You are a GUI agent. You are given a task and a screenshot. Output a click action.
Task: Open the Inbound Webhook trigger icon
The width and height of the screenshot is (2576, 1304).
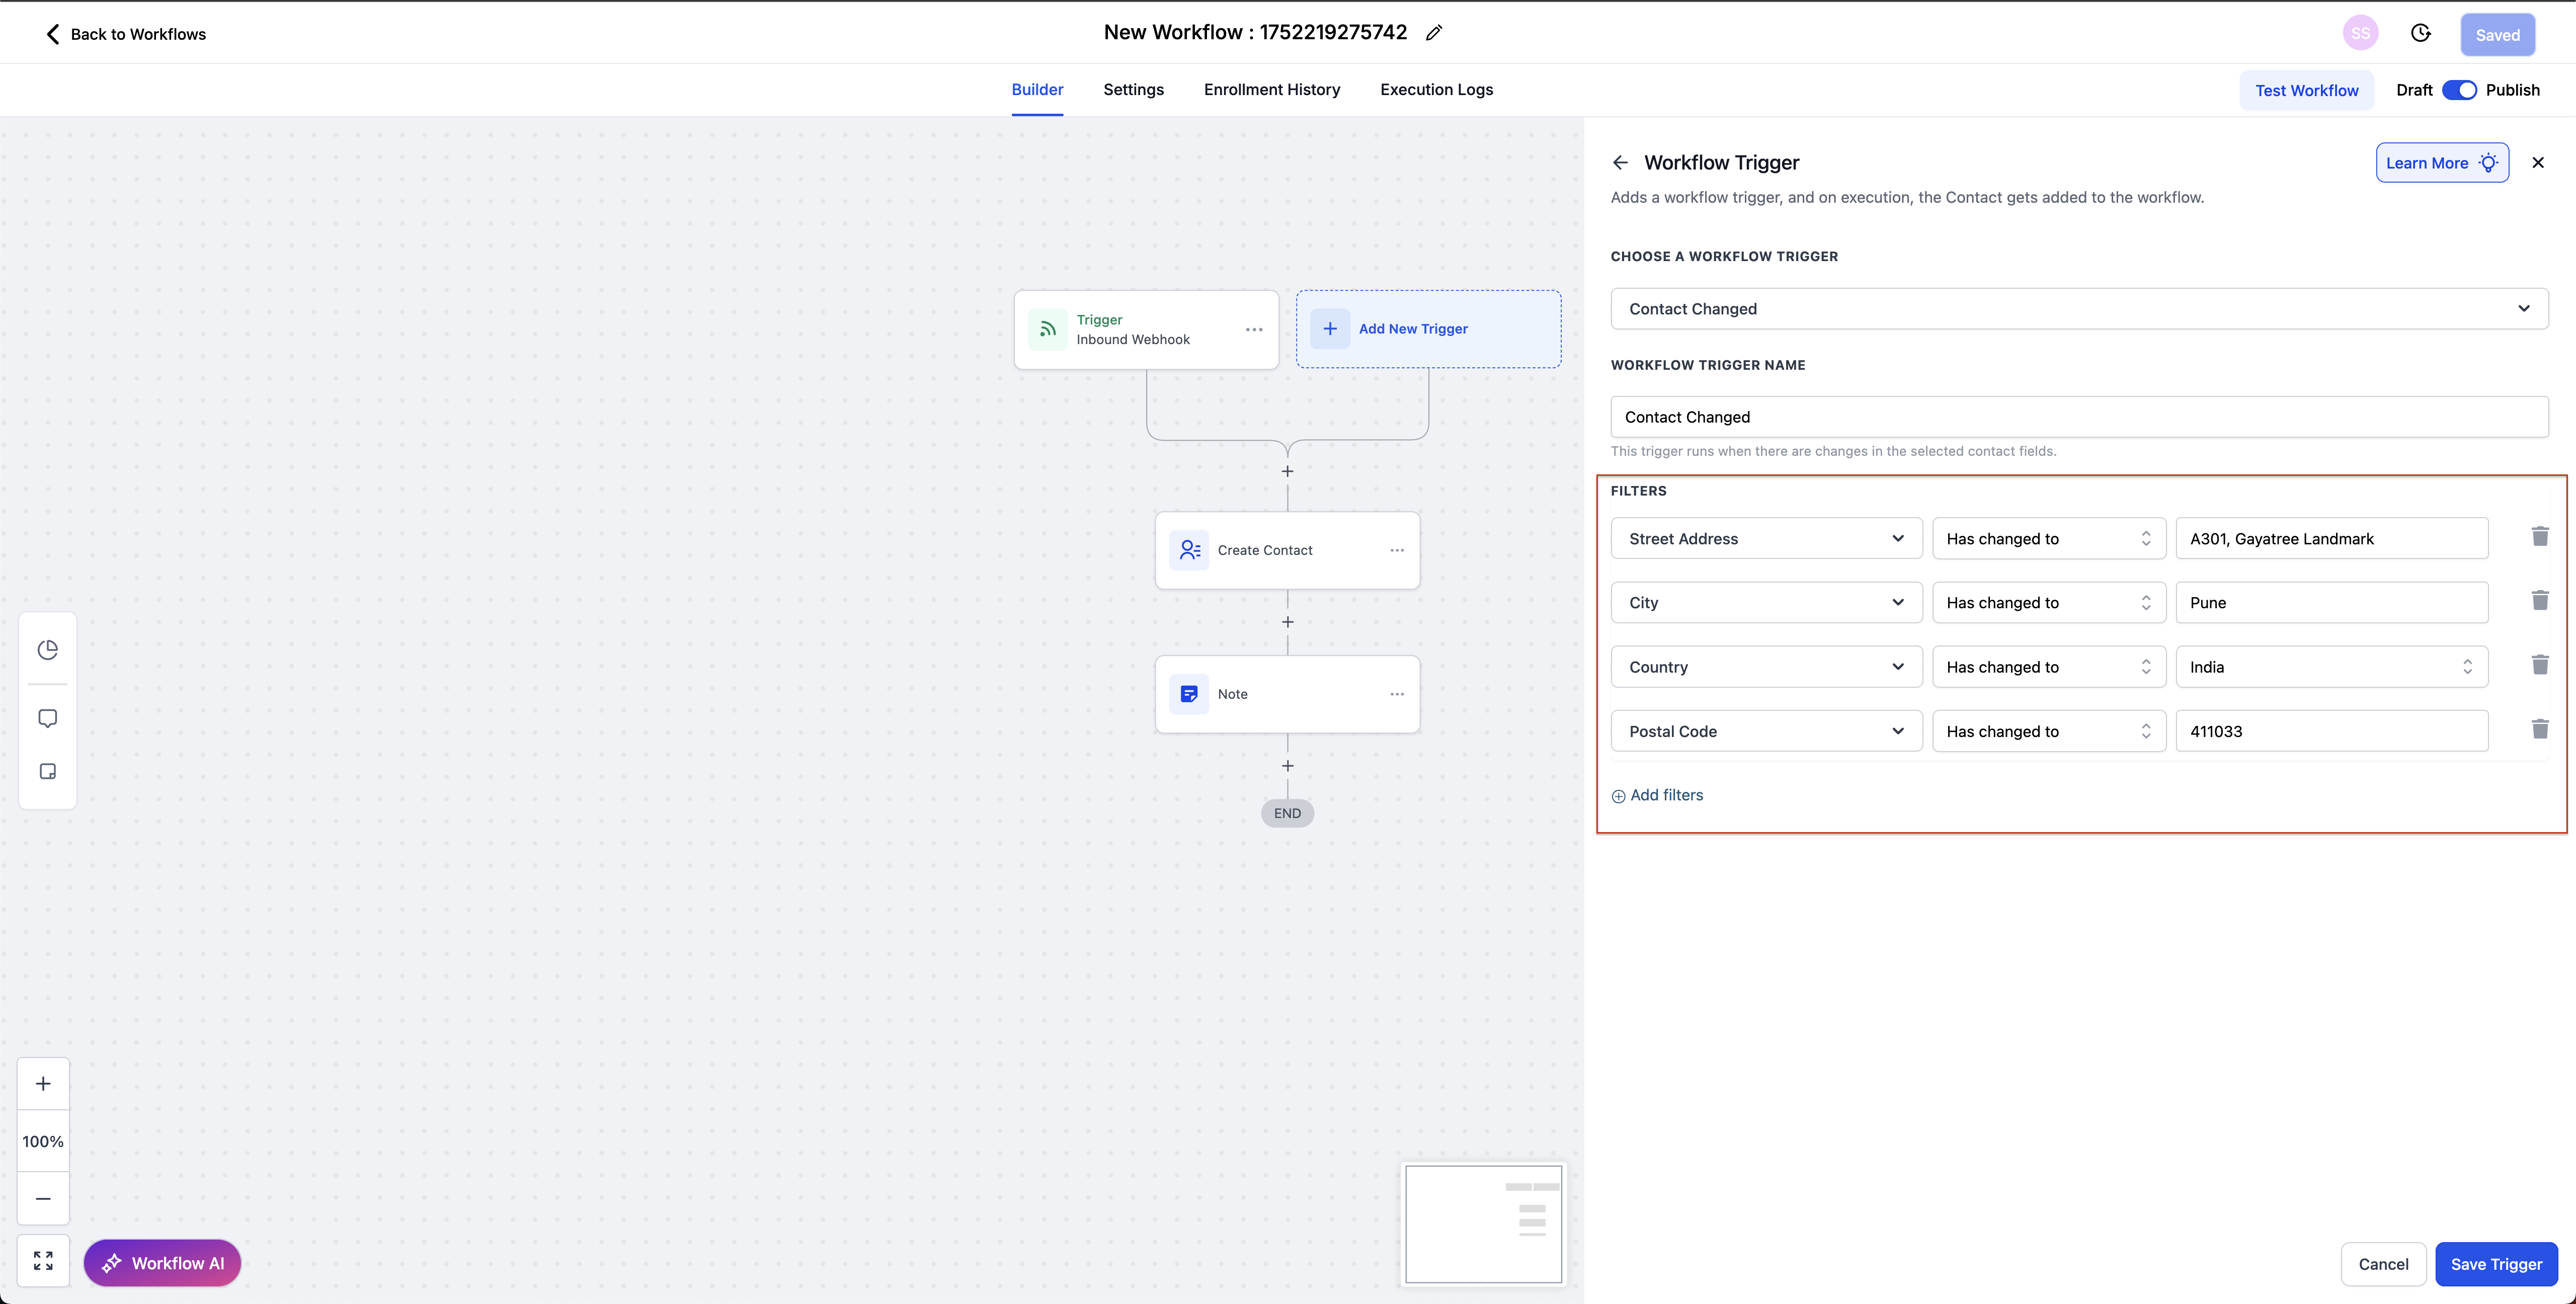(1047, 329)
